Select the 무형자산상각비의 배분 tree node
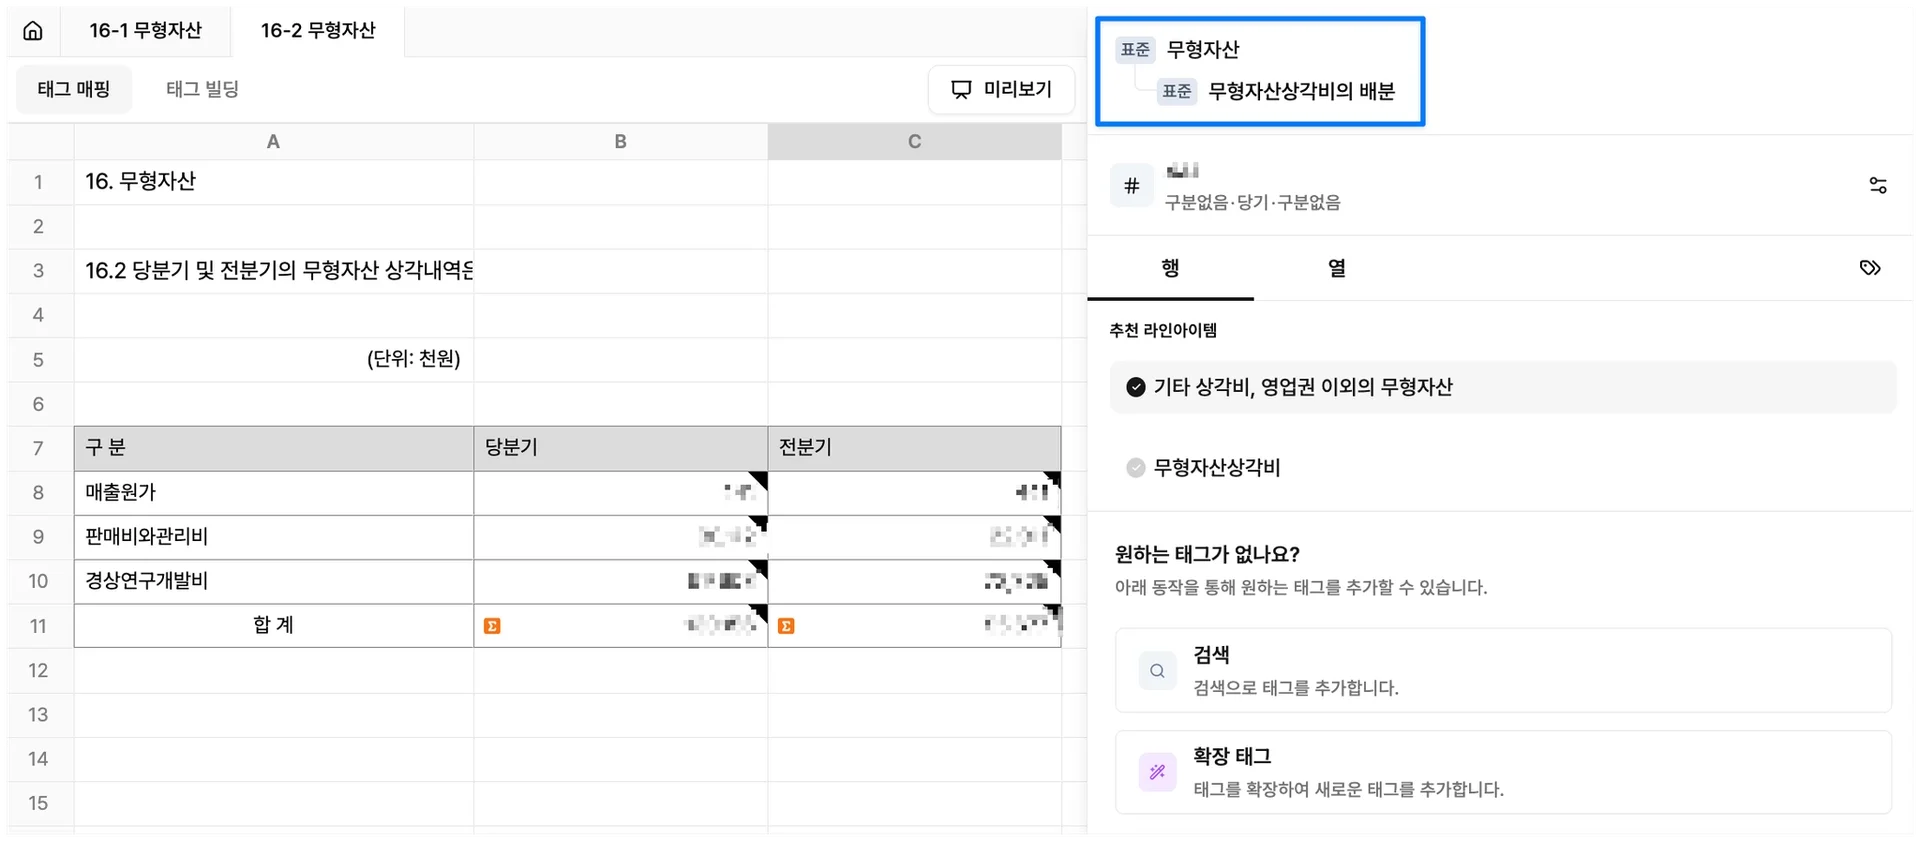This screenshot has height=841, width=1920. click(1300, 91)
